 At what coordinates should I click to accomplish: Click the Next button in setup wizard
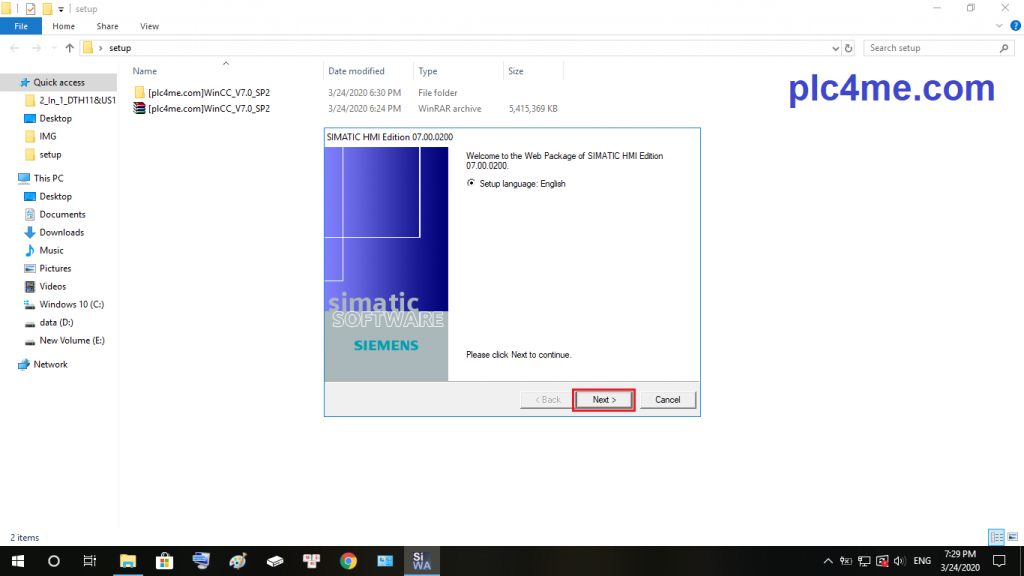[603, 400]
